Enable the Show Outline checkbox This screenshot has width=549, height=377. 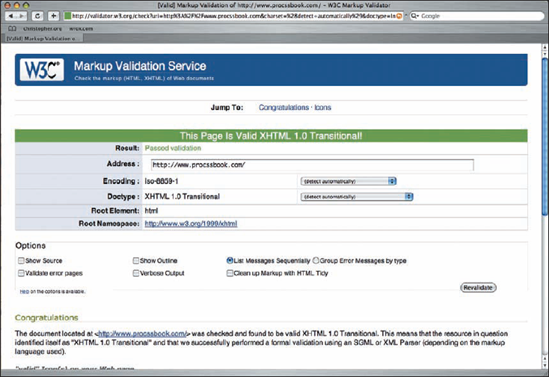point(136,260)
